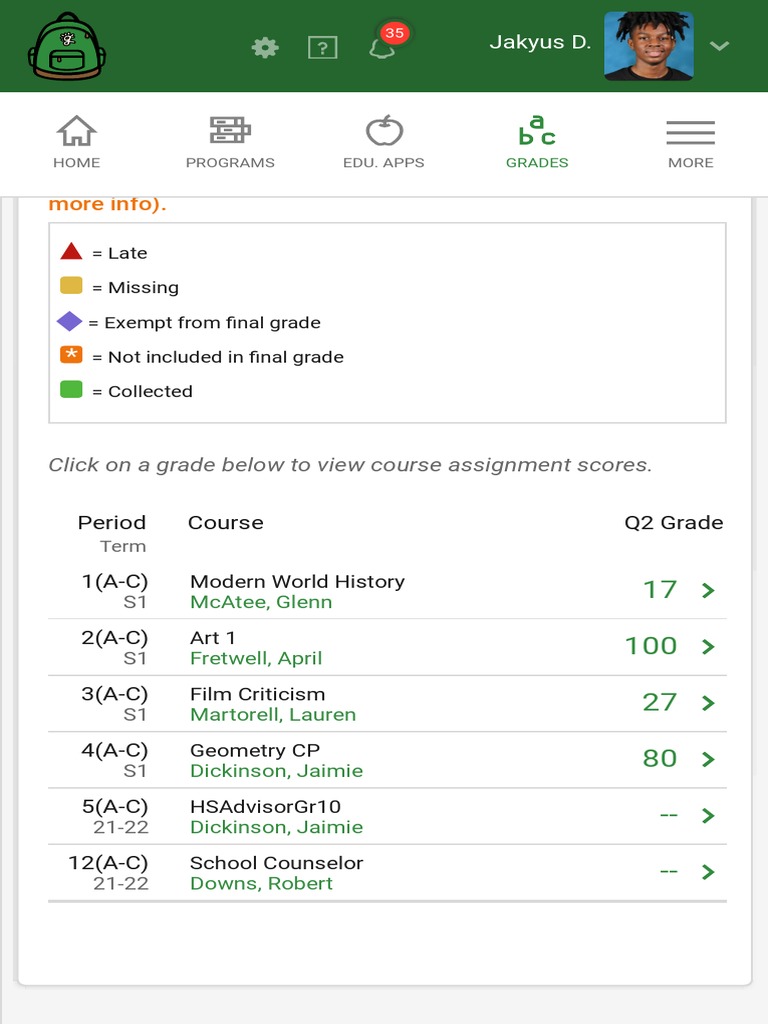Open settings via the gear icon
Image resolution: width=768 pixels, height=1024 pixels.
click(265, 47)
